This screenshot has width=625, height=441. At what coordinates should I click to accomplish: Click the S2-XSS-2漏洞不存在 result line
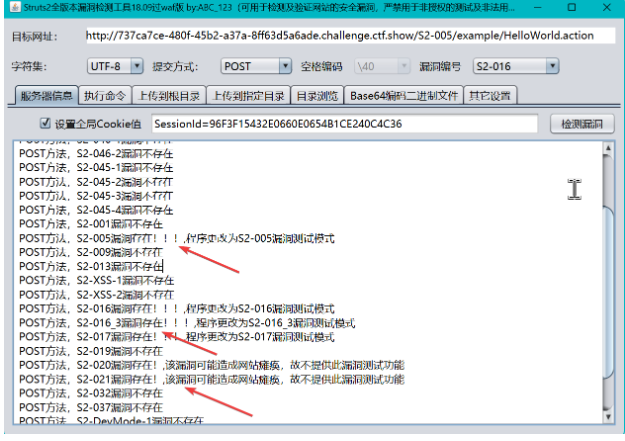(x=96, y=295)
